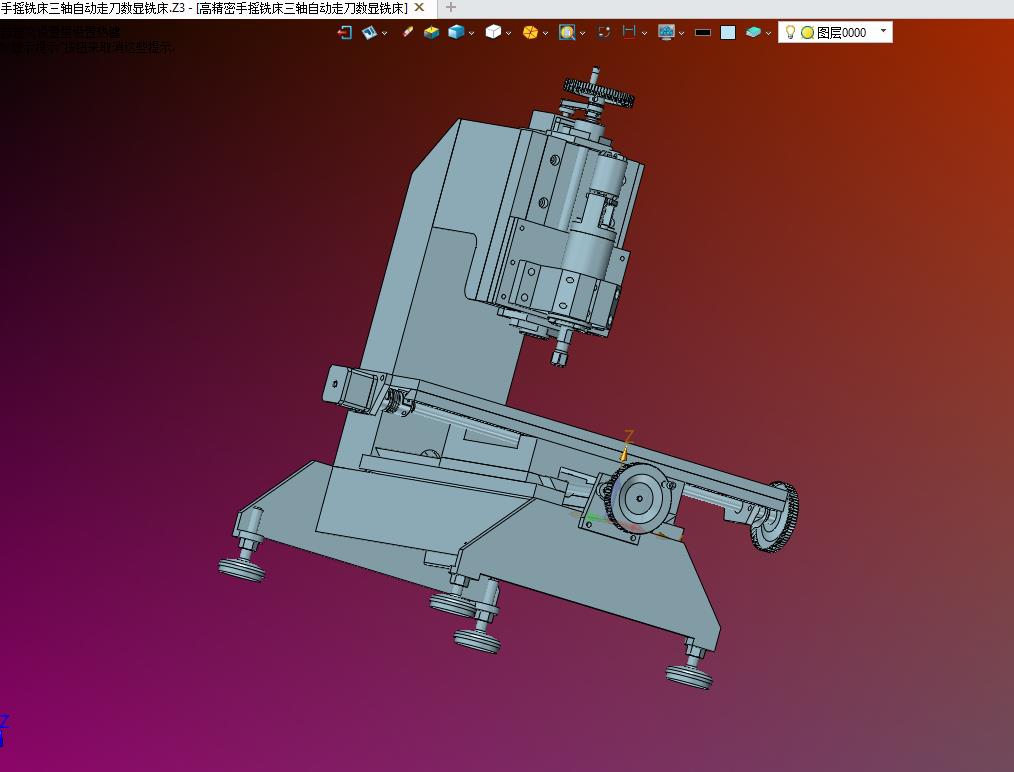The width and height of the screenshot is (1014, 772).
Task: Open the section icon dropdown arrow
Action: 644,33
